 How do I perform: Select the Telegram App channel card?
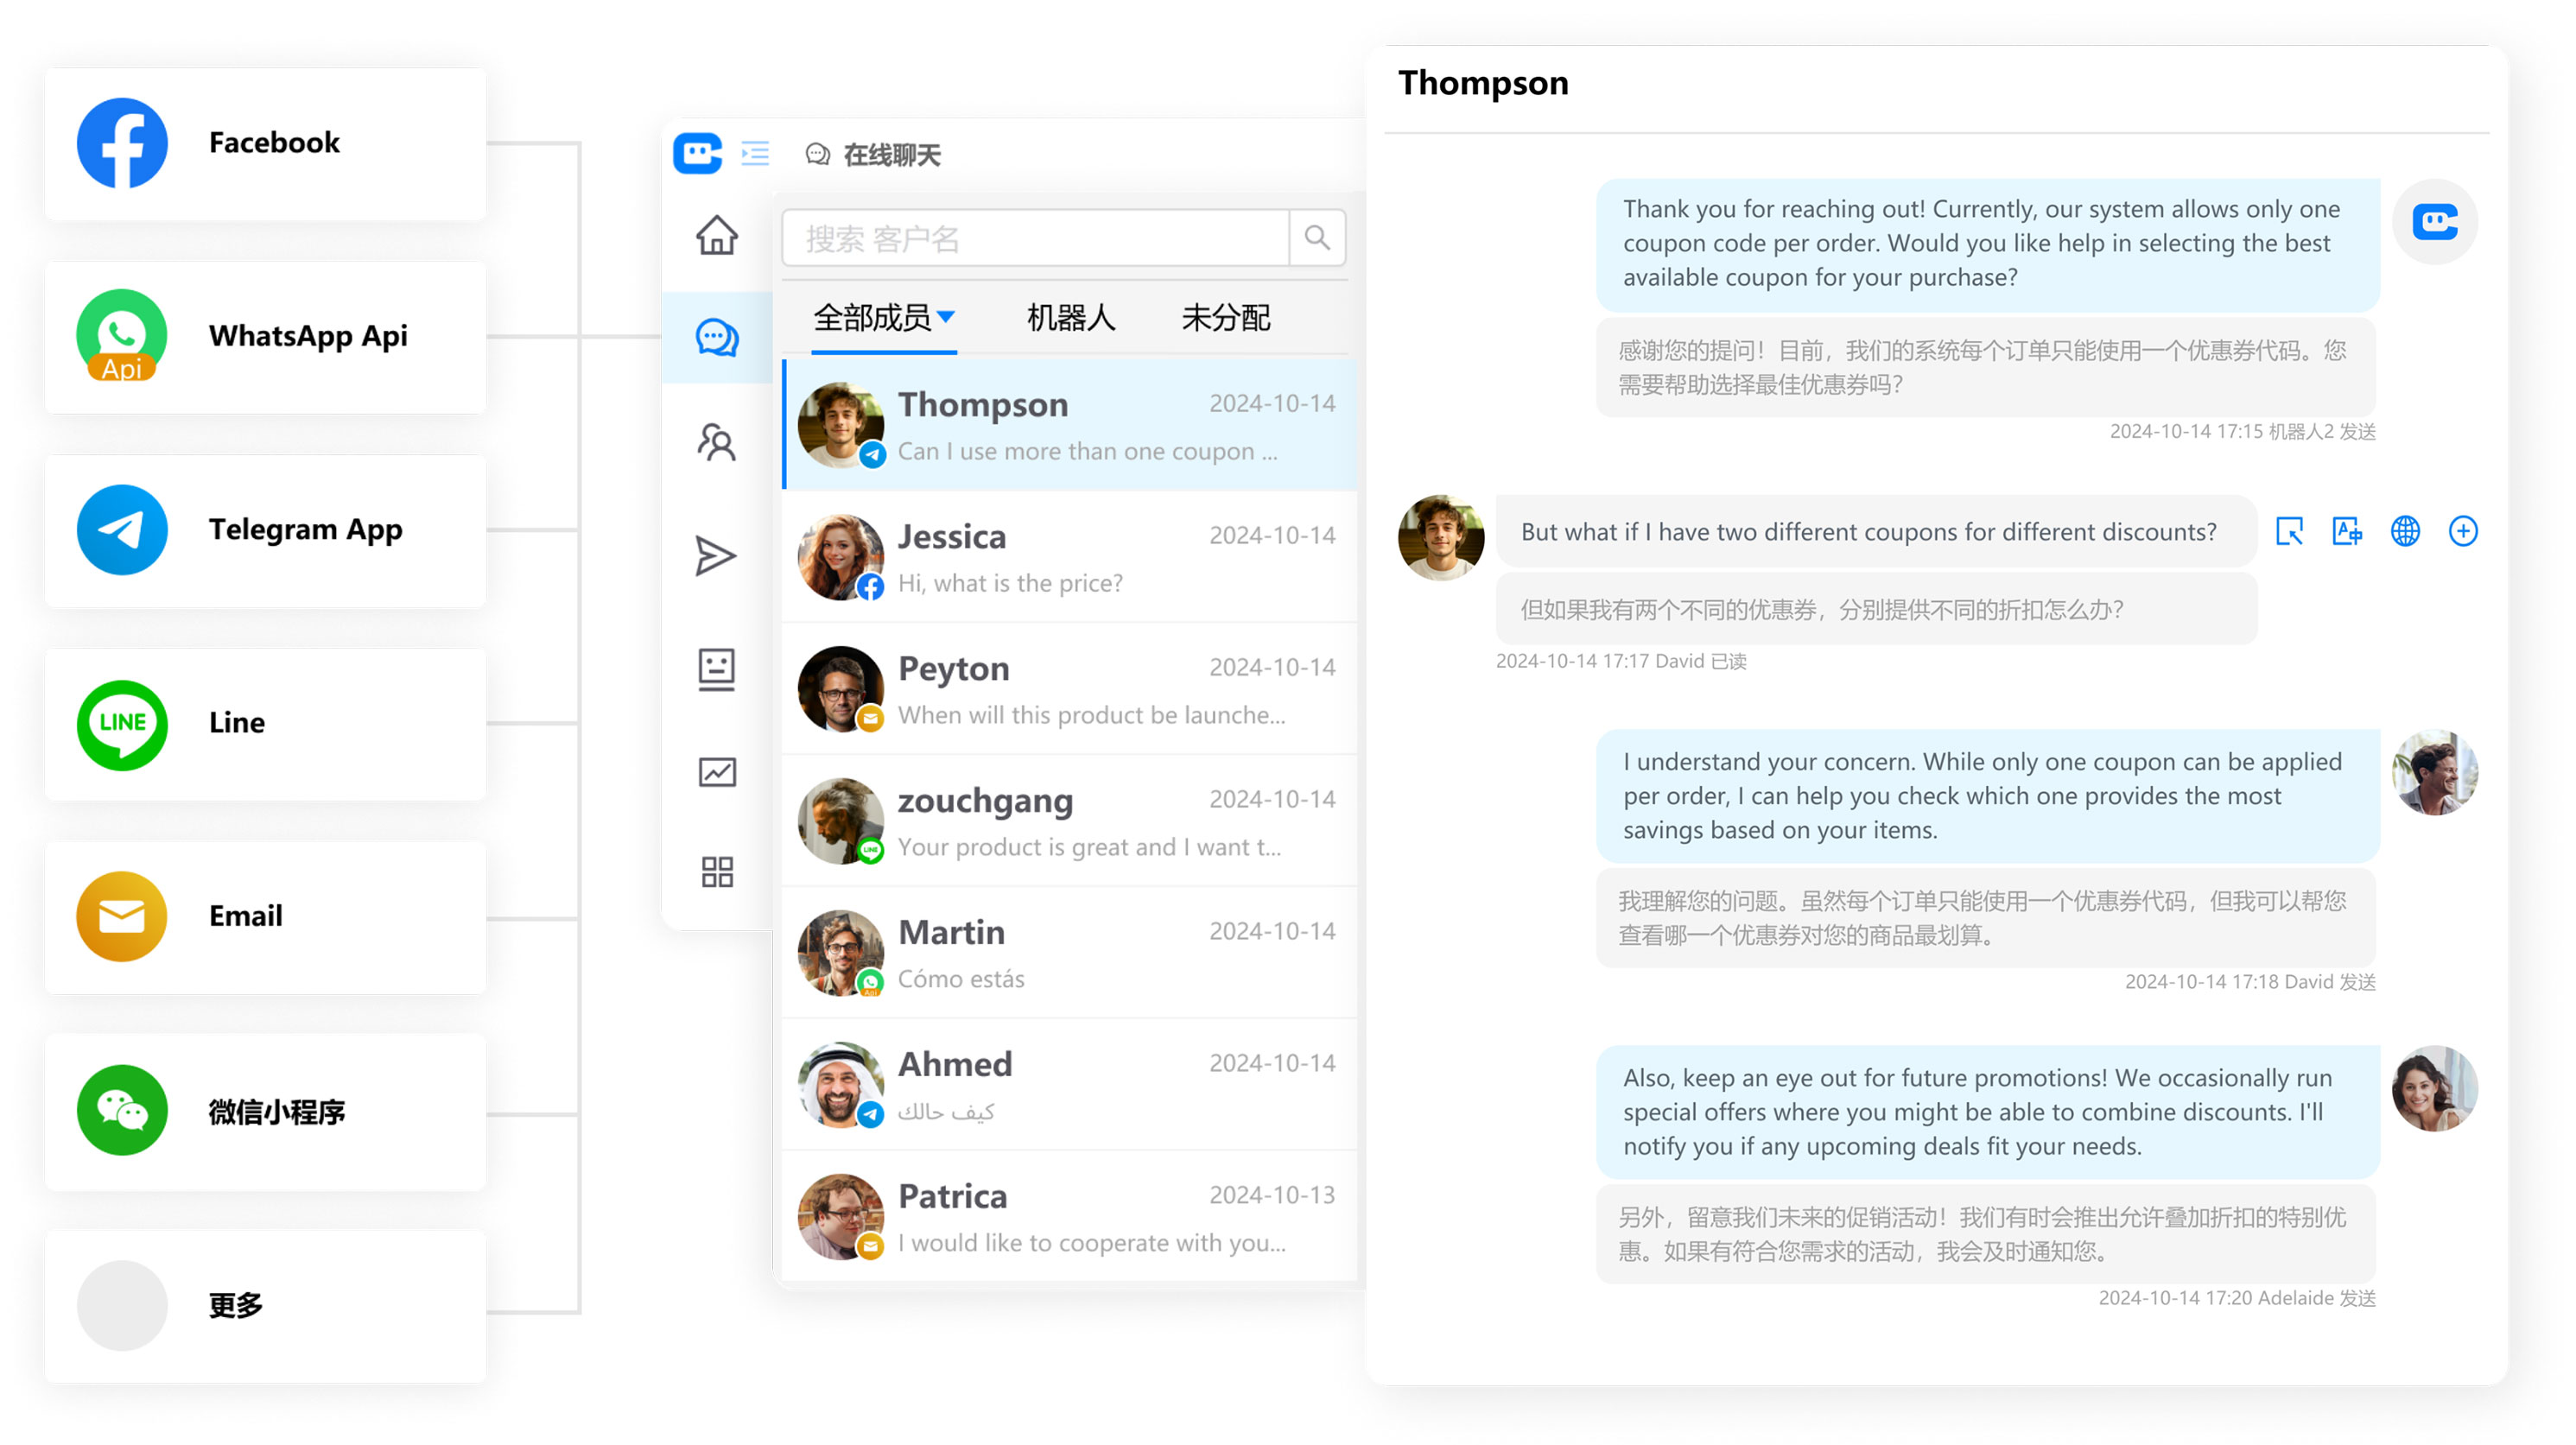tap(266, 530)
